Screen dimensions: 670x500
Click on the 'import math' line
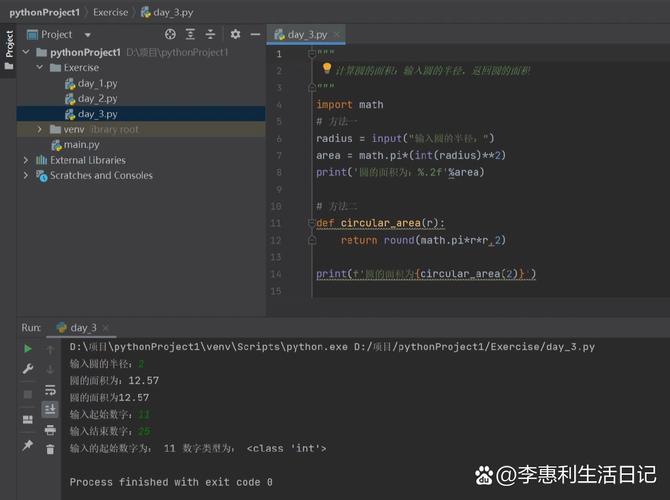click(x=350, y=105)
